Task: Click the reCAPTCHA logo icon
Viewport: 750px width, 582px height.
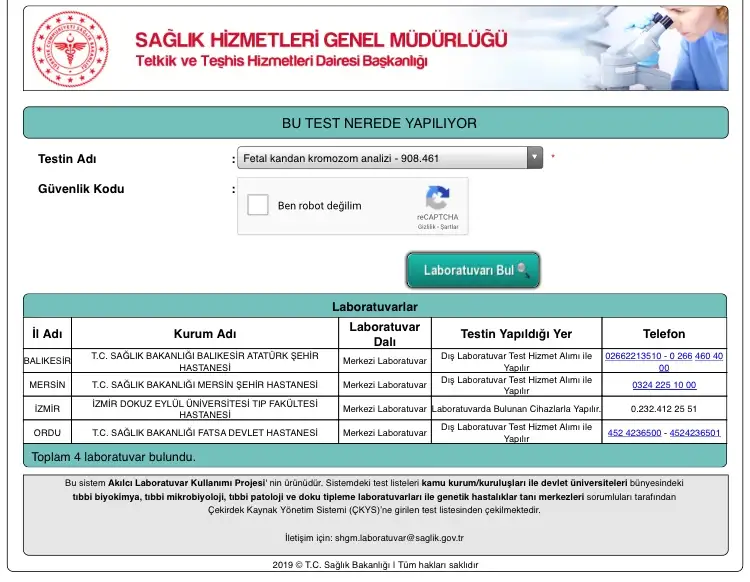Action: point(437,197)
